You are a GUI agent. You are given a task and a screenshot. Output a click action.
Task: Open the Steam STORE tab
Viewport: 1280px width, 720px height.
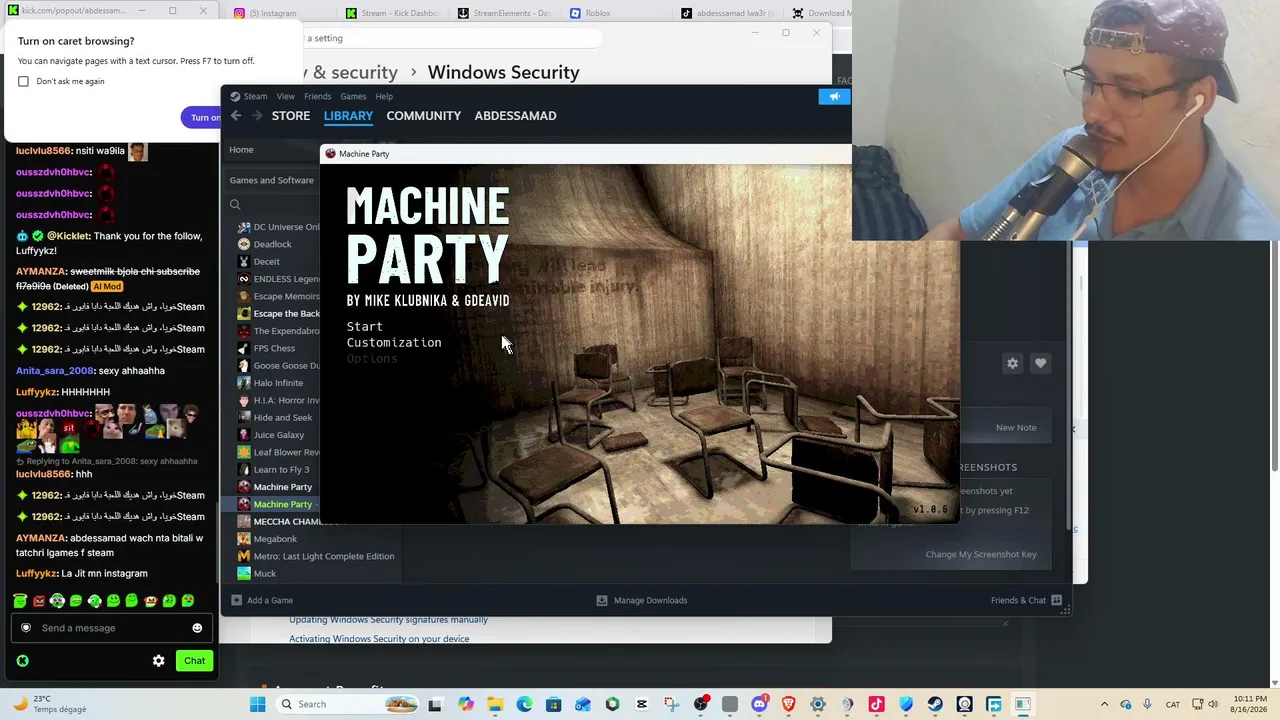[x=291, y=116]
